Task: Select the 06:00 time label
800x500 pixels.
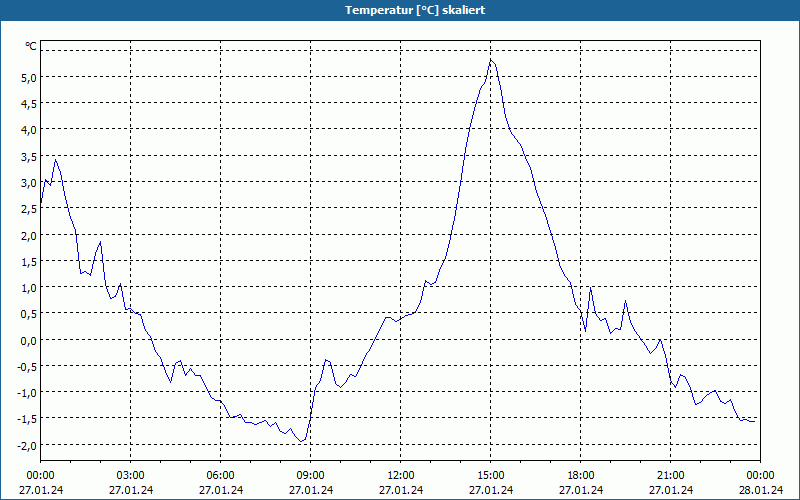Action: pyautogui.click(x=220, y=476)
